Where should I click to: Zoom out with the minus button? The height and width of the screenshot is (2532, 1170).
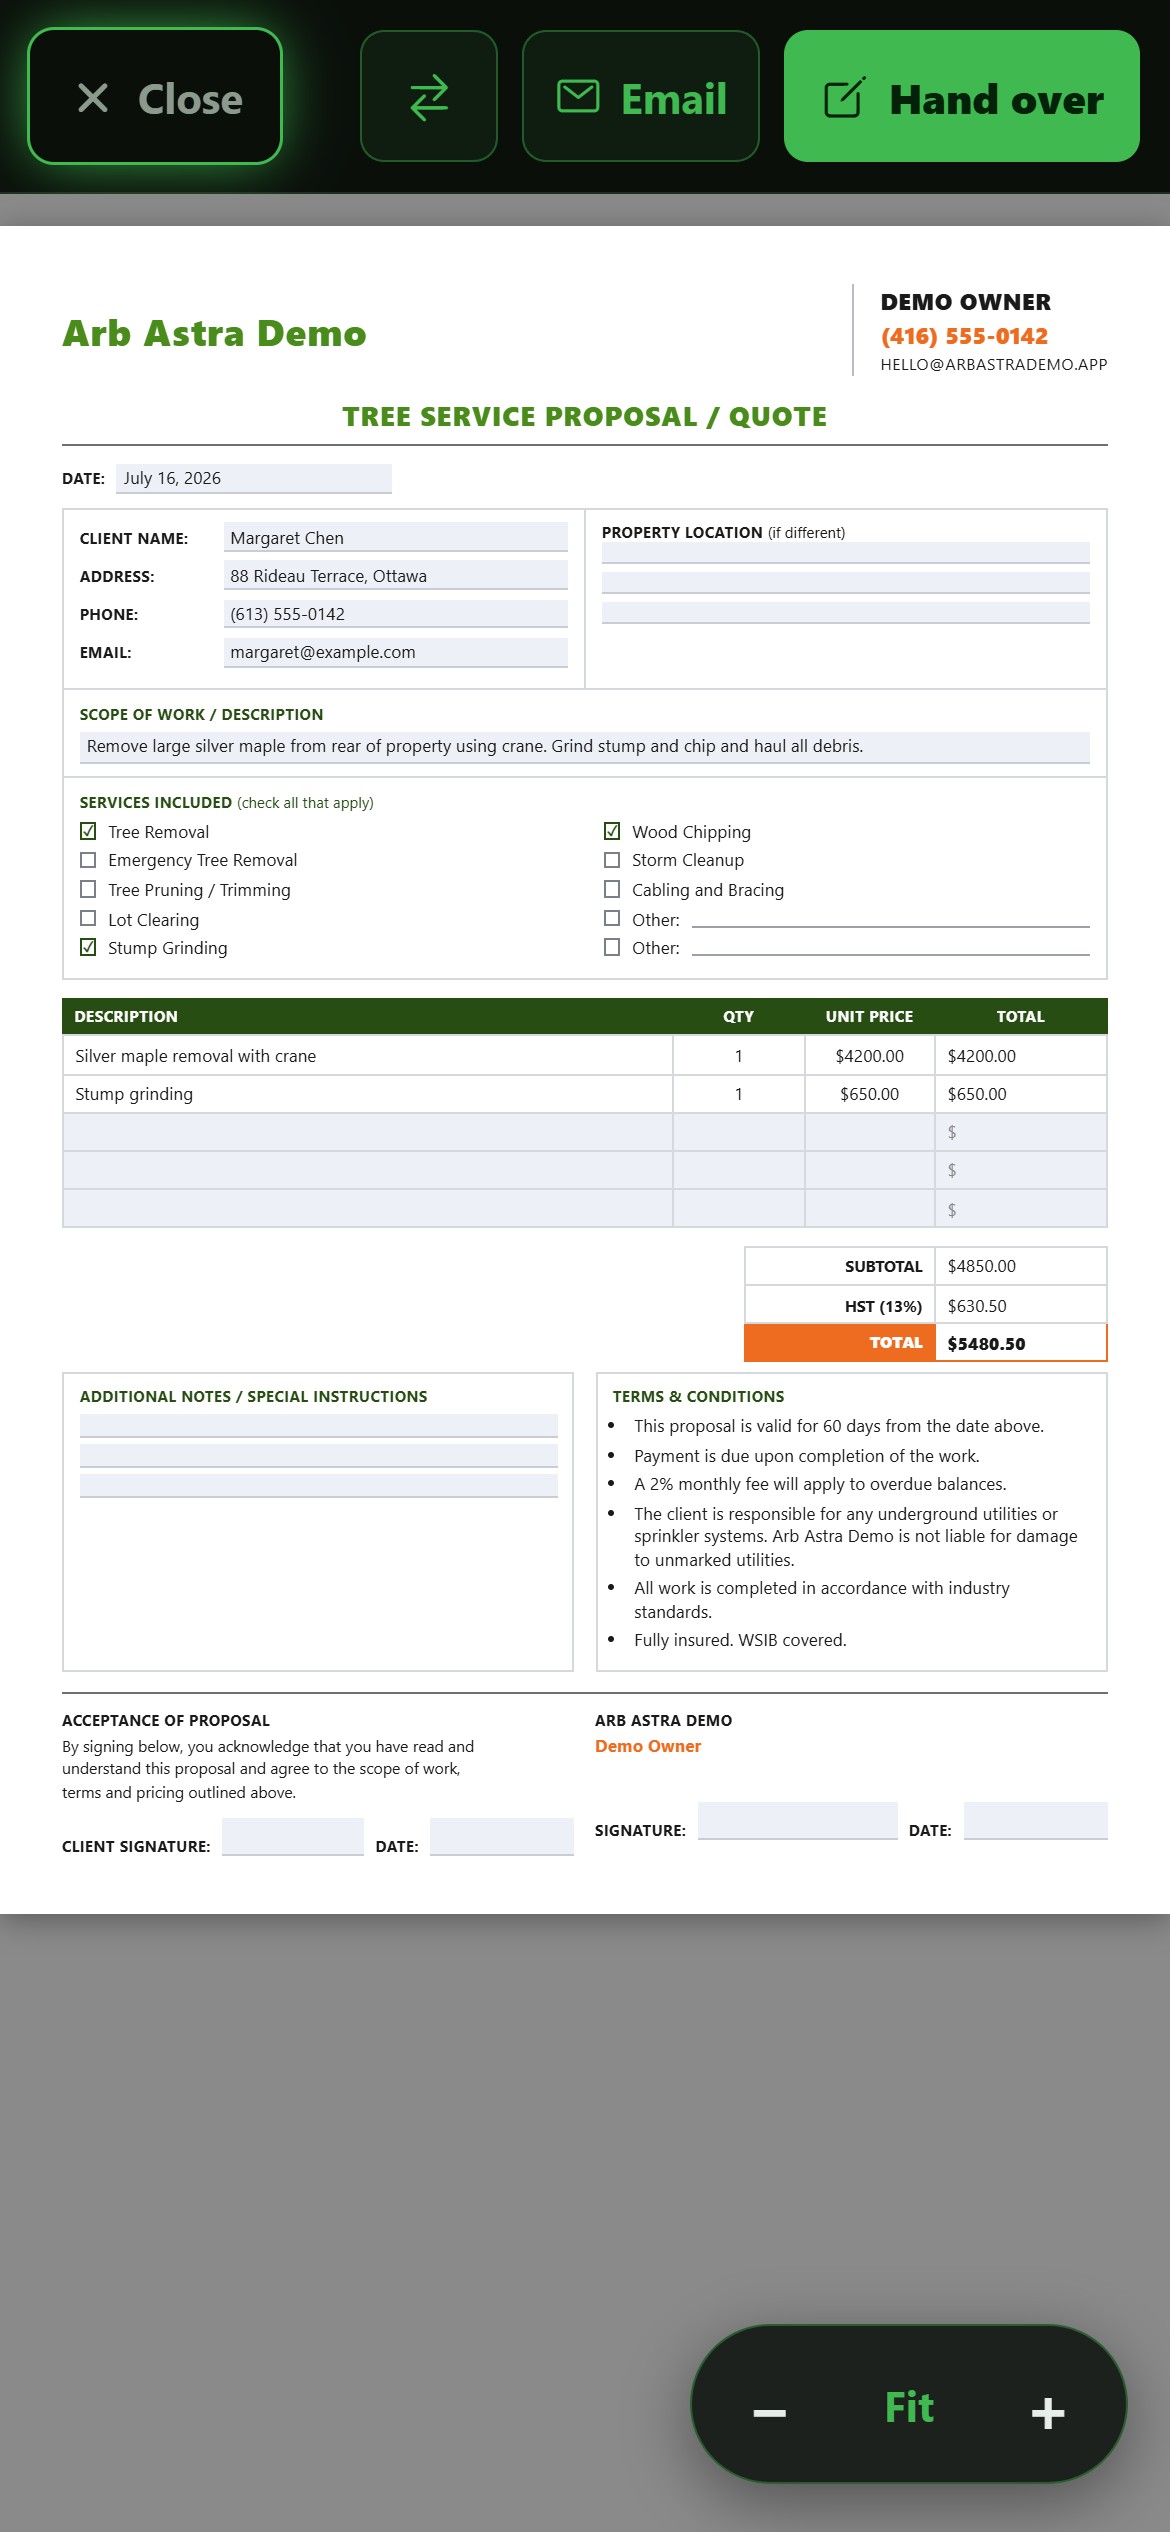click(769, 2413)
